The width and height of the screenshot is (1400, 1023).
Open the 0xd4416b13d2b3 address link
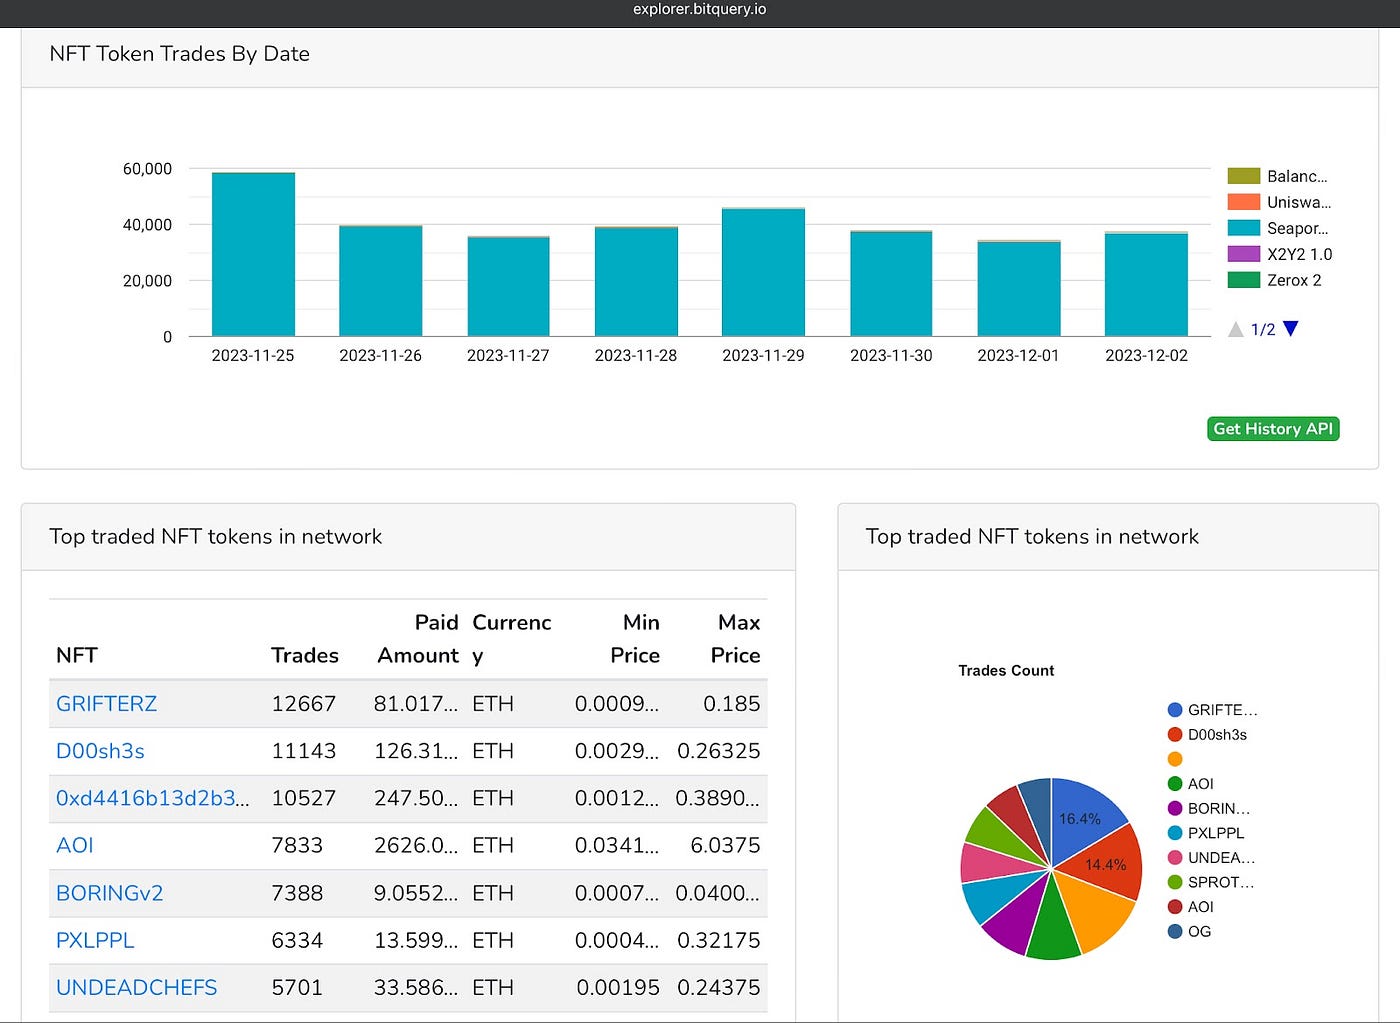tap(153, 798)
